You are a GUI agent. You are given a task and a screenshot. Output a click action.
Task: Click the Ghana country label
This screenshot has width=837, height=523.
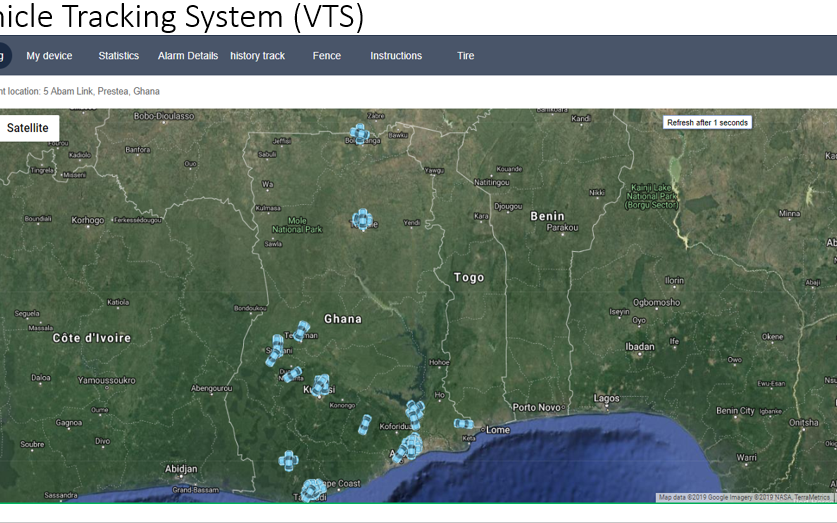pyautogui.click(x=343, y=319)
